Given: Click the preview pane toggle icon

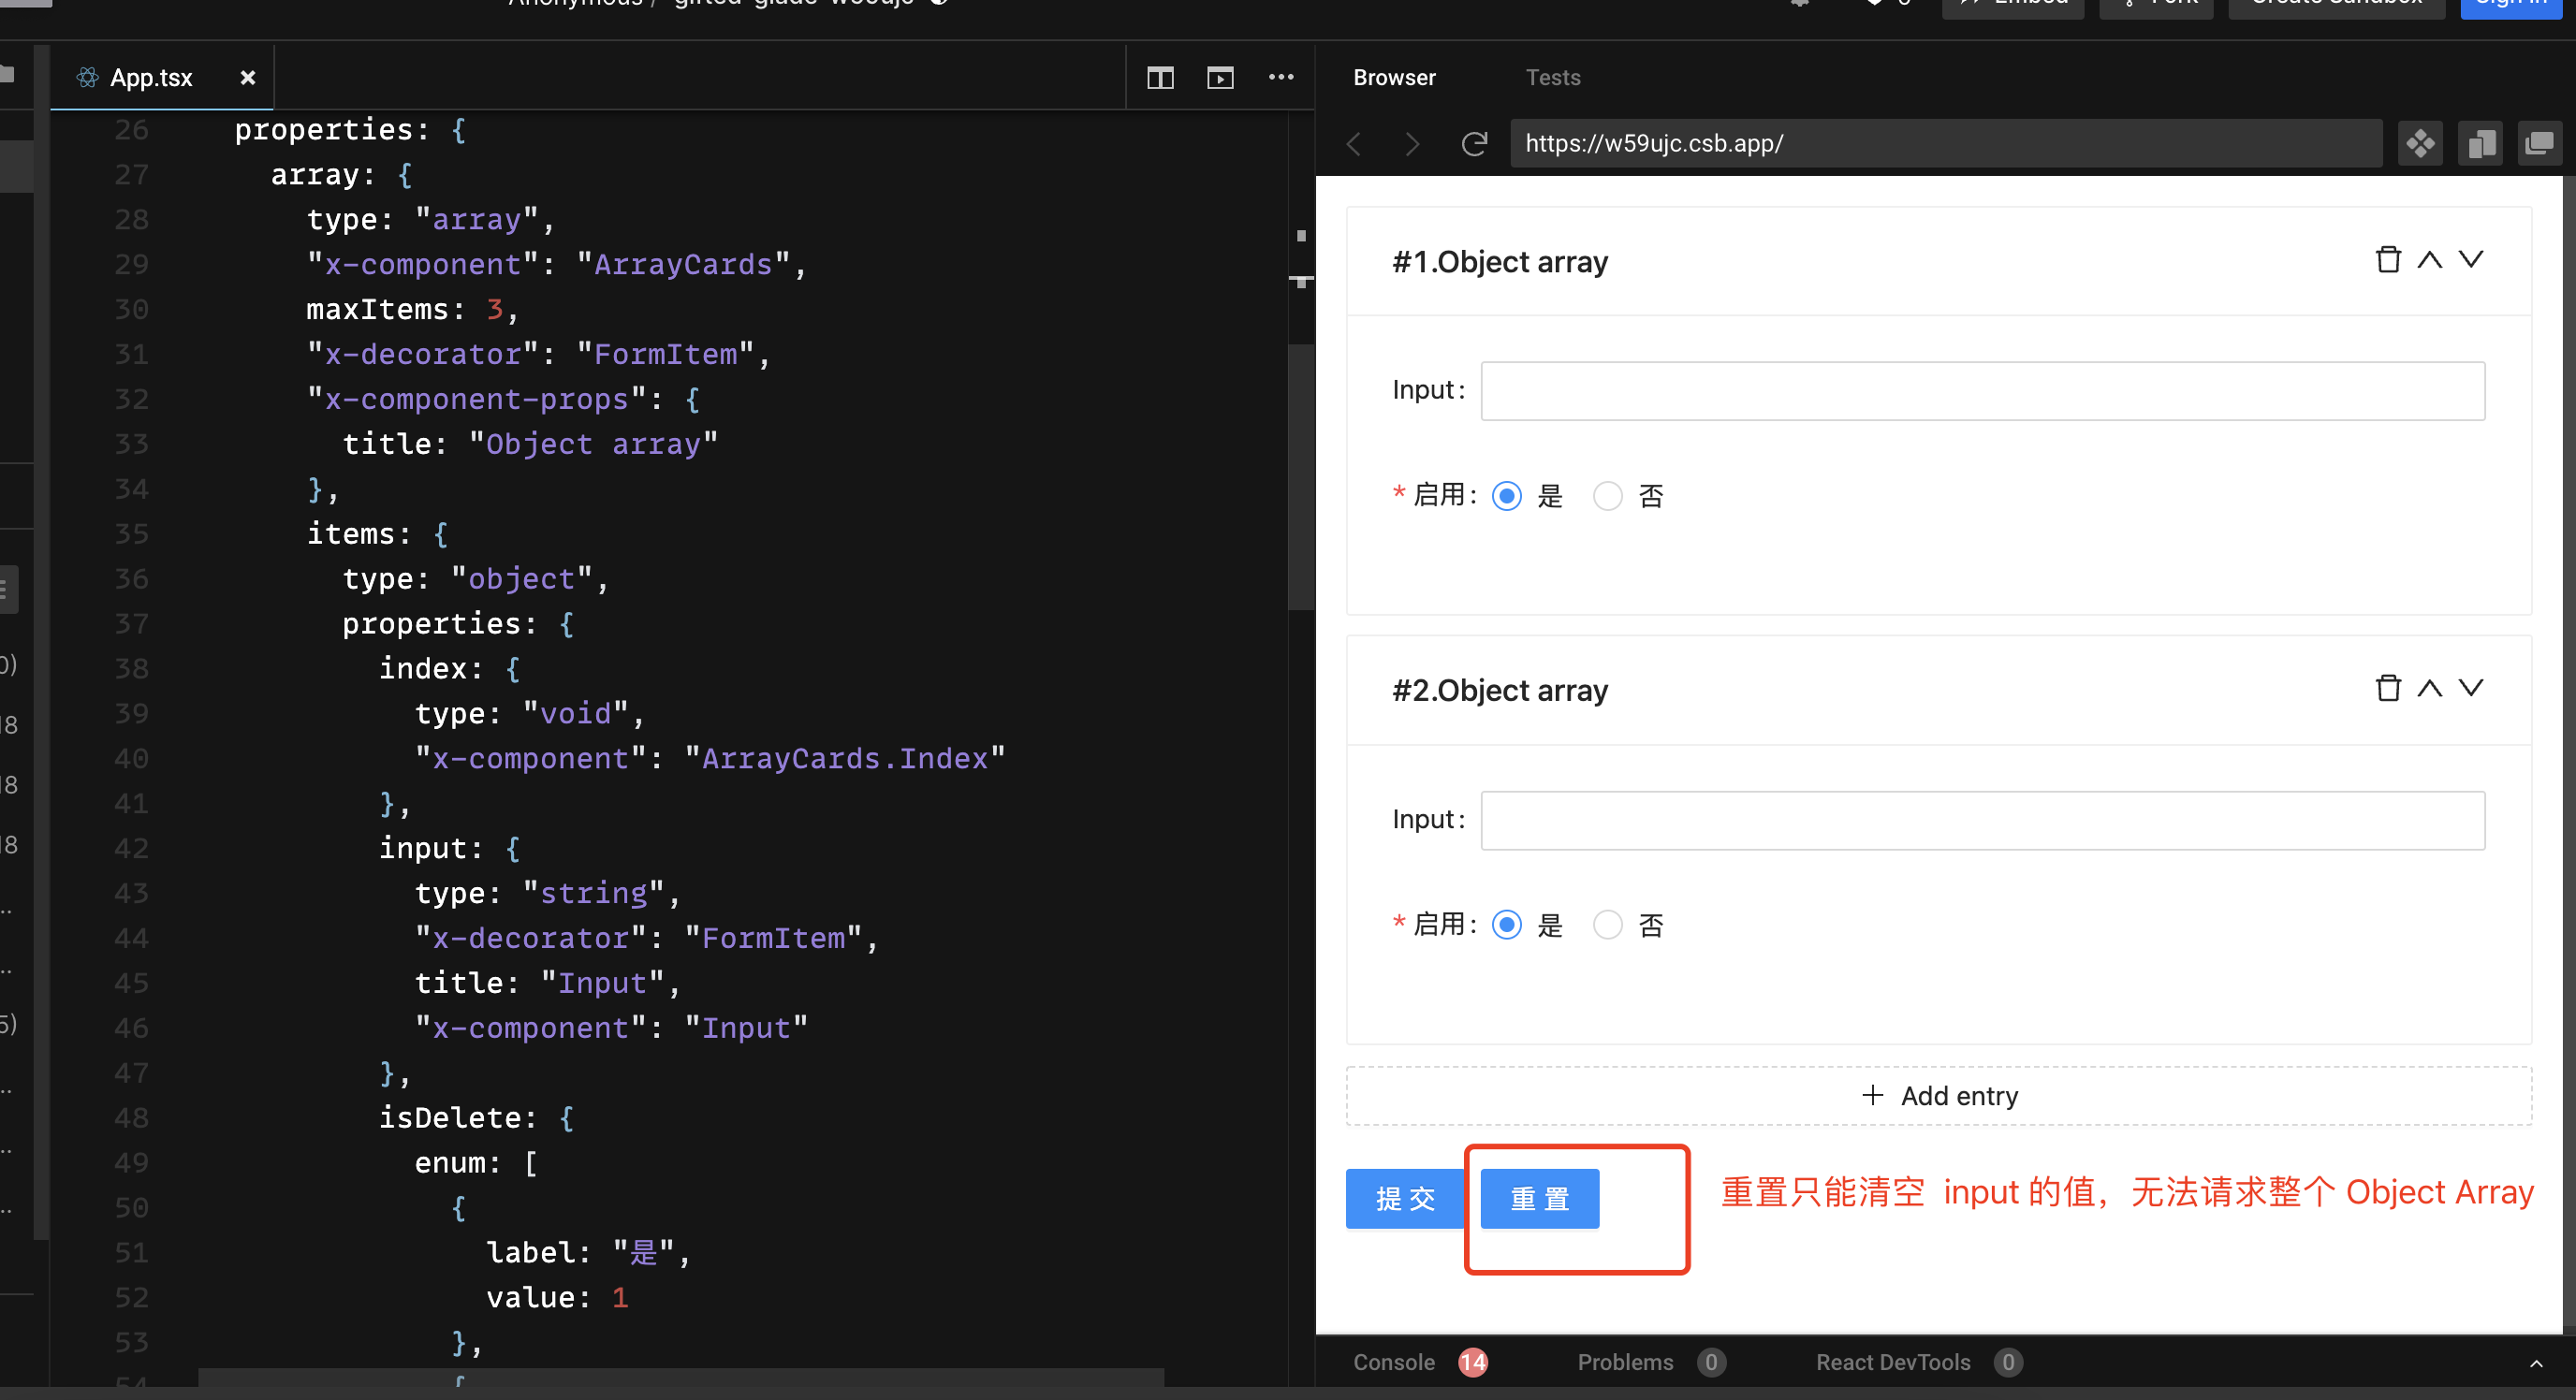Looking at the screenshot, I should (1220, 78).
